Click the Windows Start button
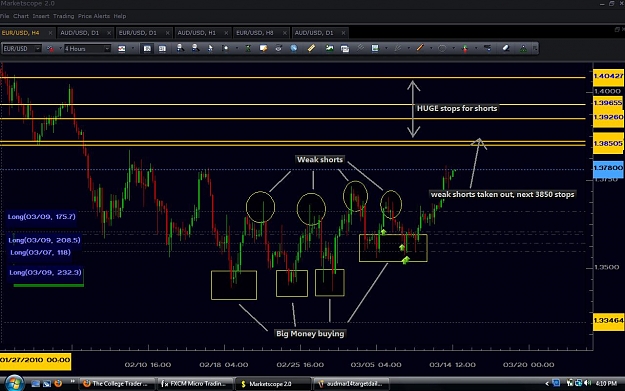 coord(14,383)
